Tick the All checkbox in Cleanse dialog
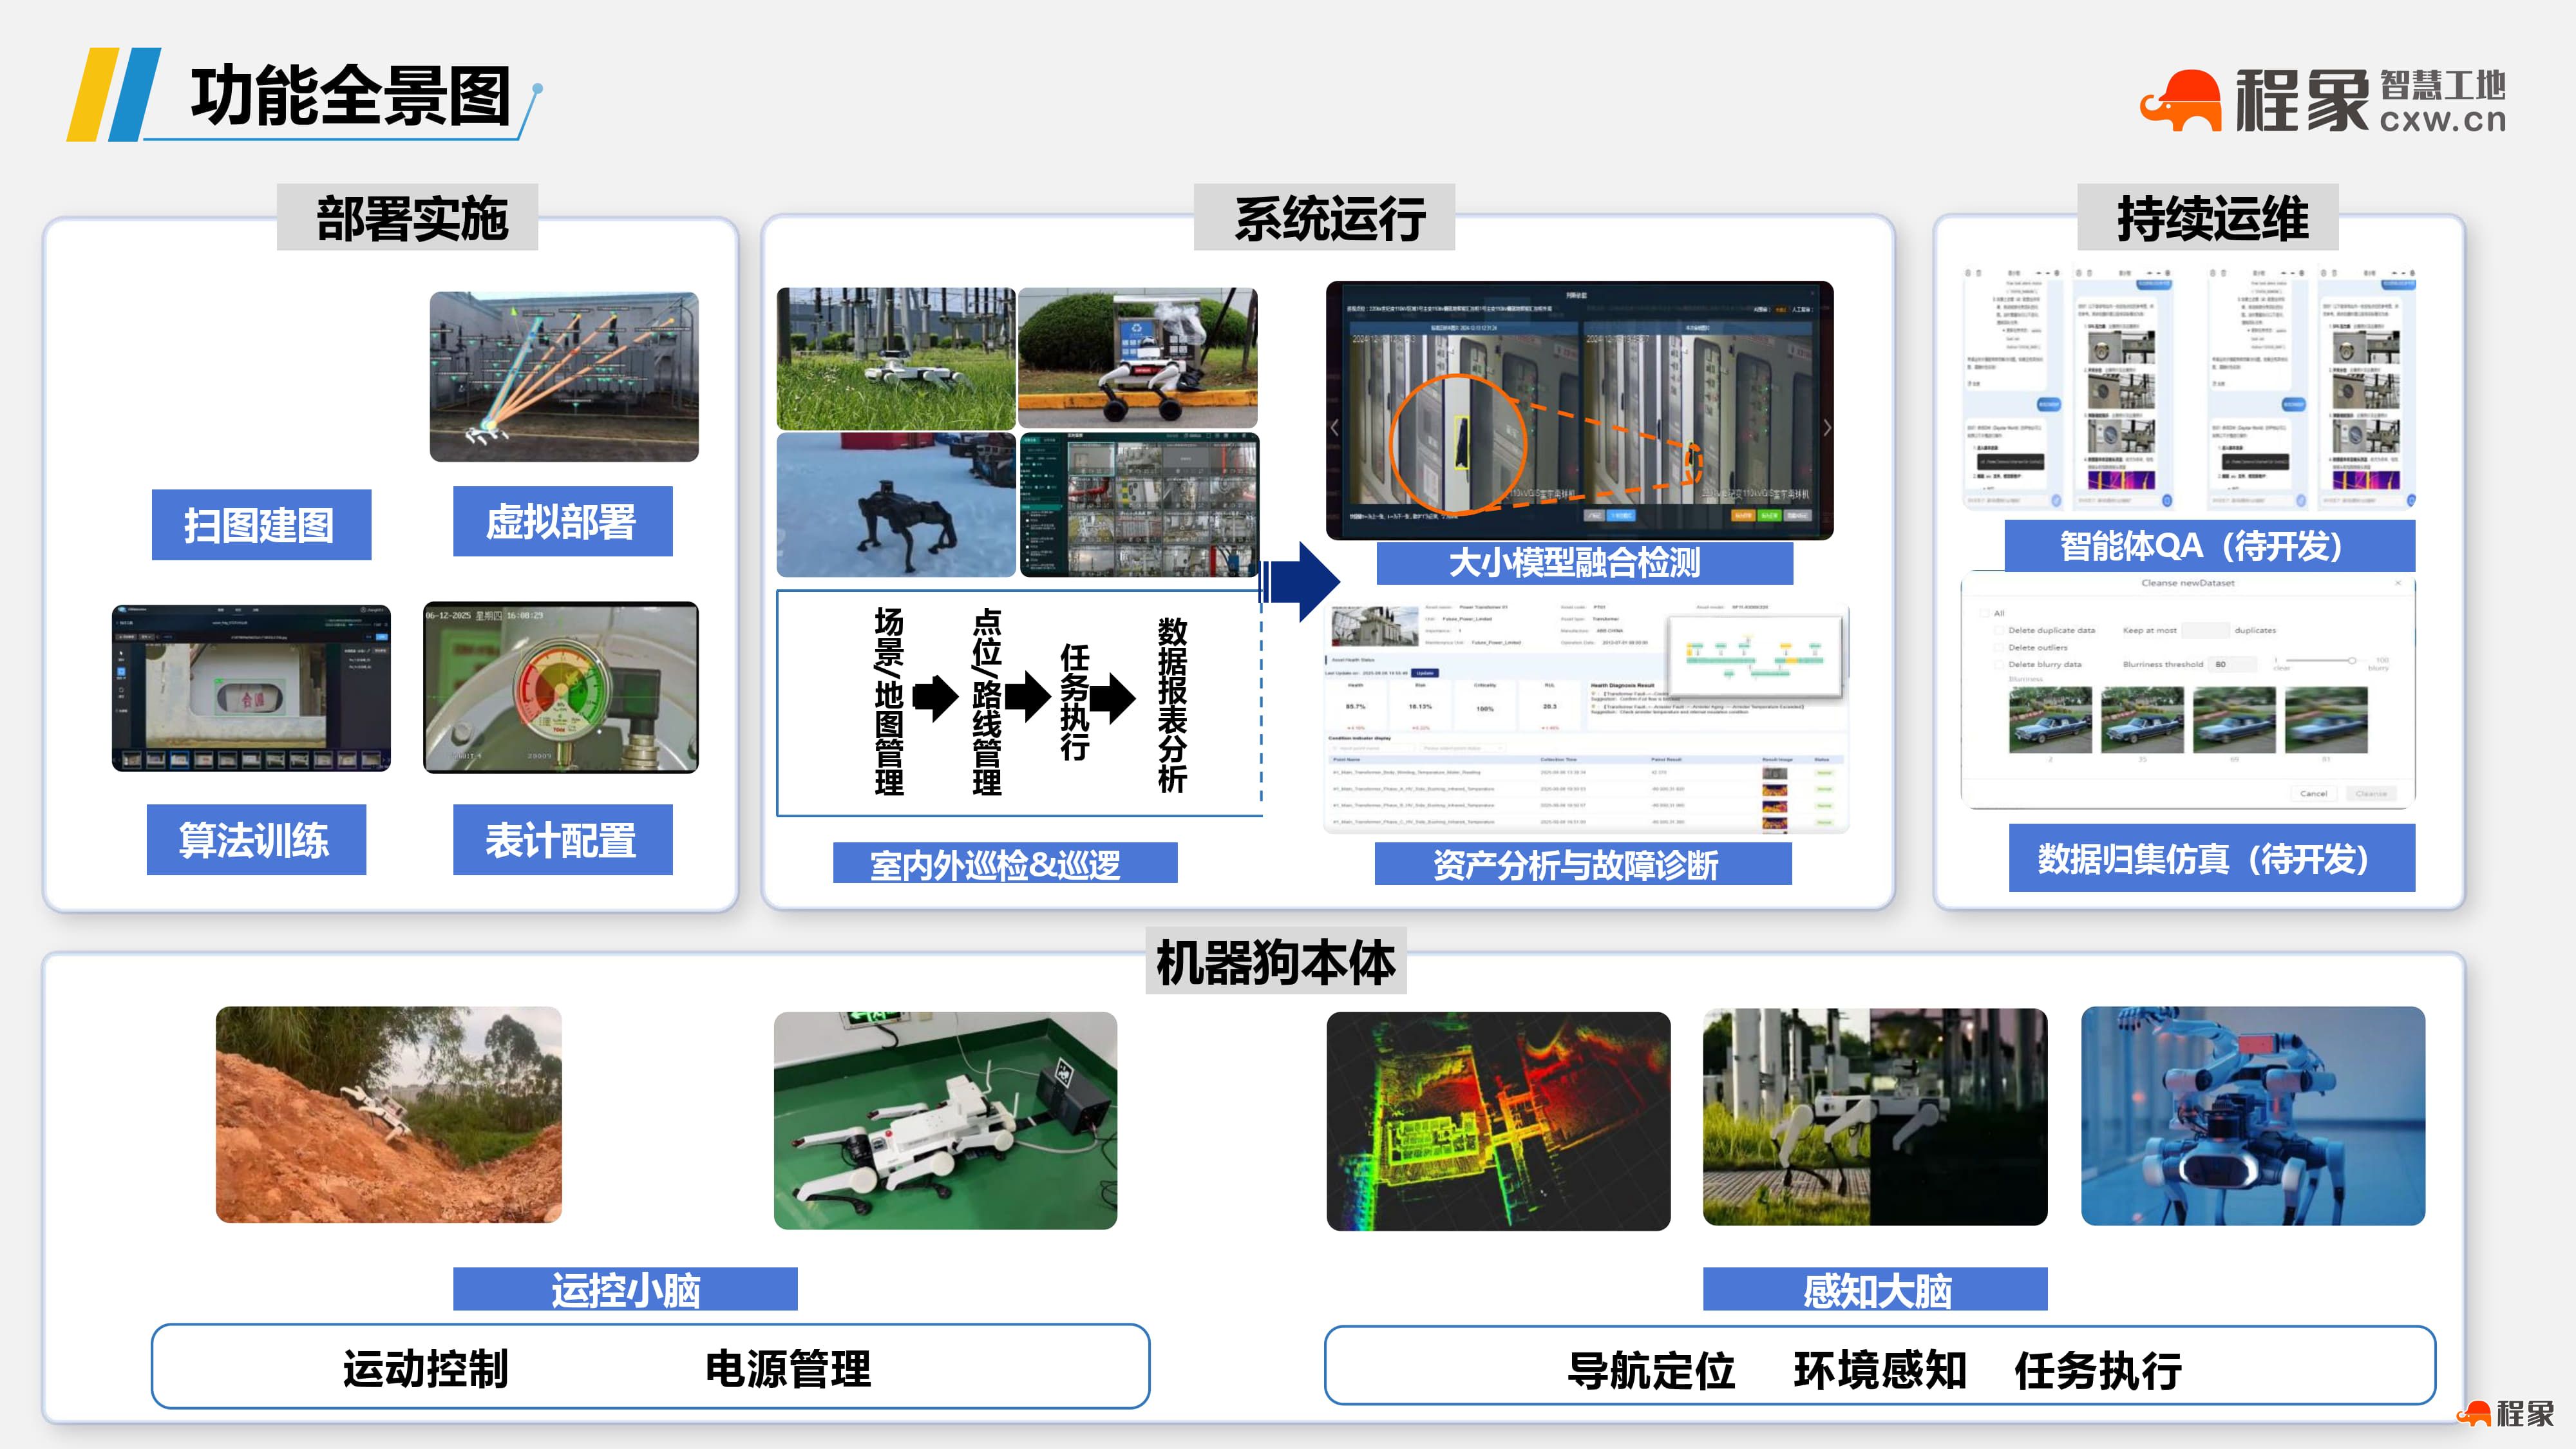 click(x=1984, y=613)
